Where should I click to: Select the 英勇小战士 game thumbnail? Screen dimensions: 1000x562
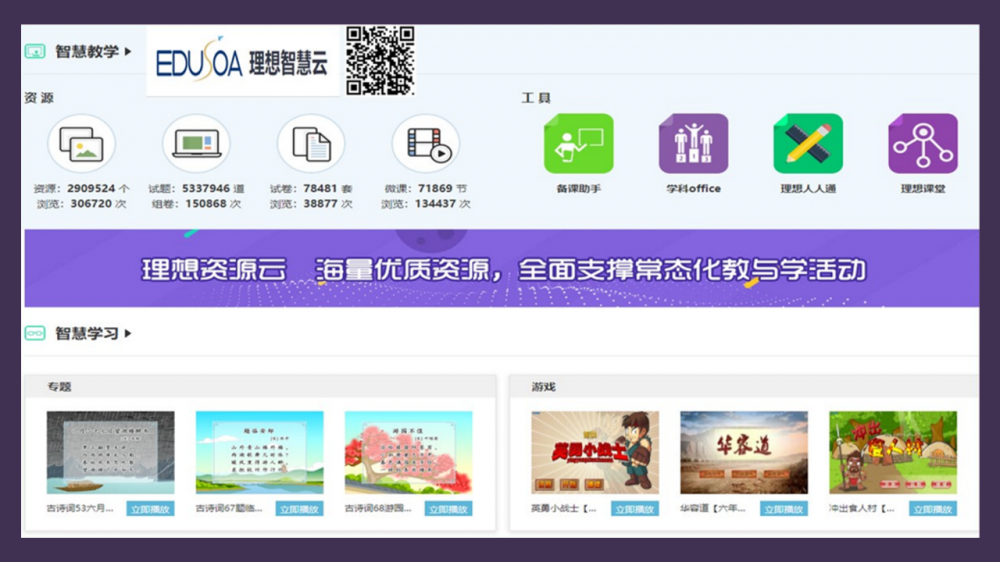[x=594, y=452]
